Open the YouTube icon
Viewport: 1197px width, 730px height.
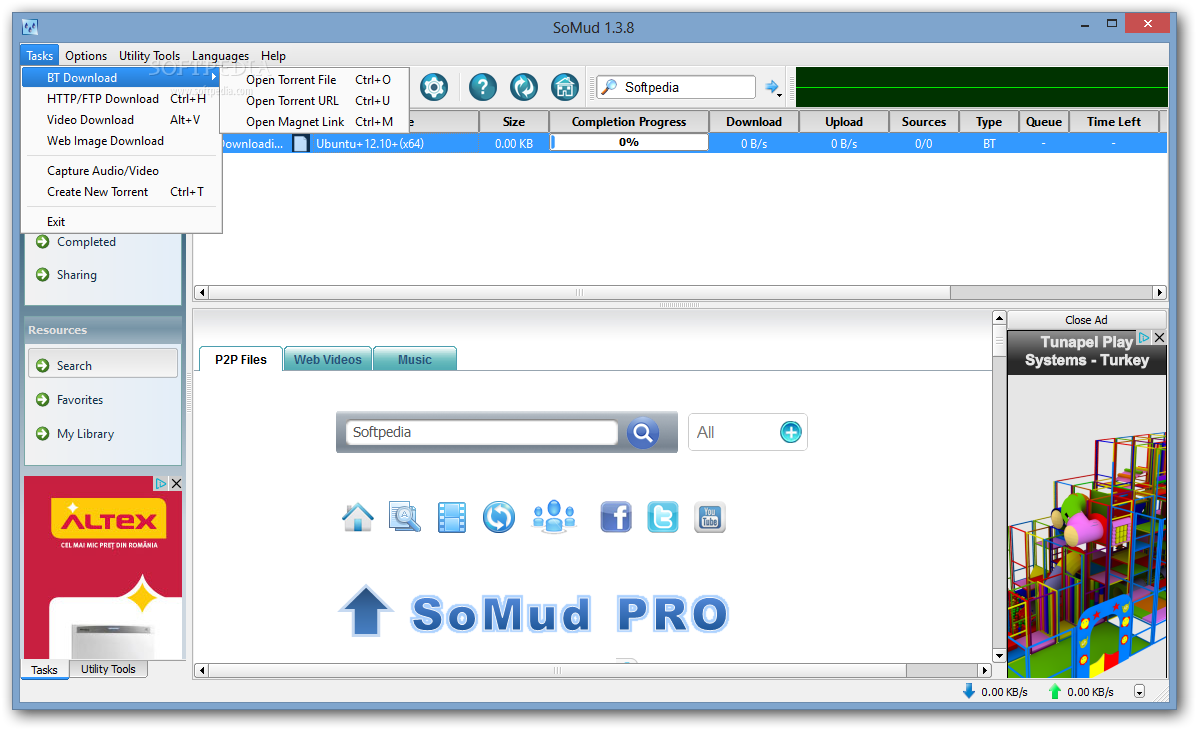click(710, 517)
